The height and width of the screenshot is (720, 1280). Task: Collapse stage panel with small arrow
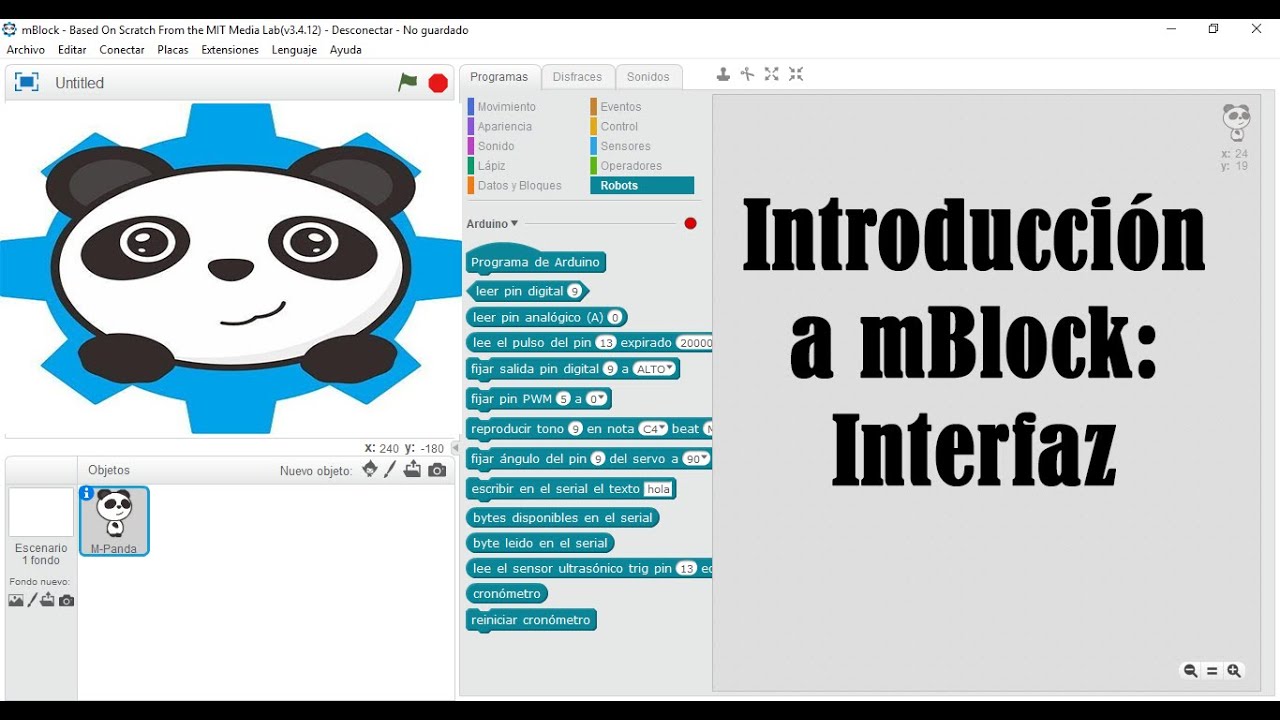(455, 448)
